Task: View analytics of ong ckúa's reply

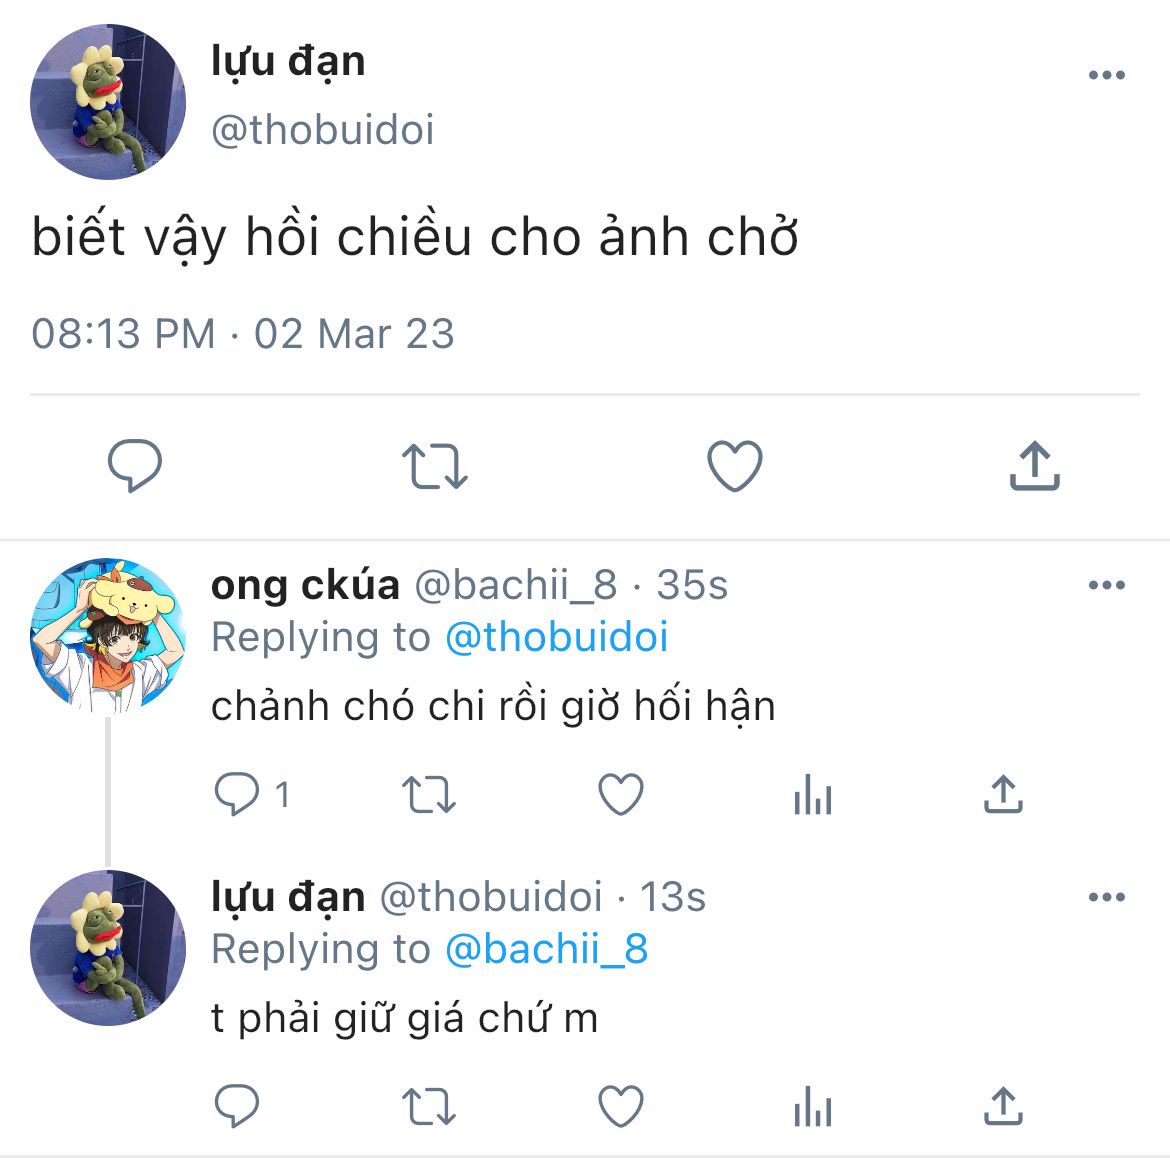Action: (813, 794)
